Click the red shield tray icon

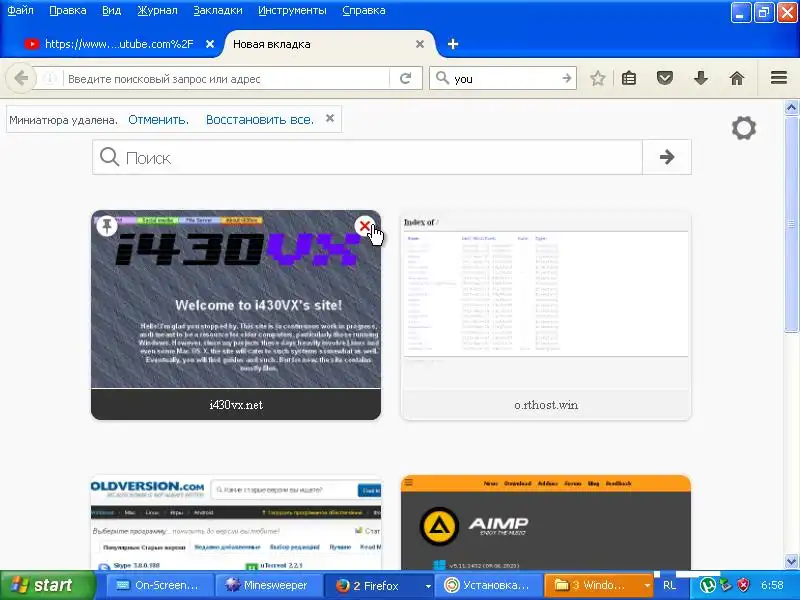point(744,585)
